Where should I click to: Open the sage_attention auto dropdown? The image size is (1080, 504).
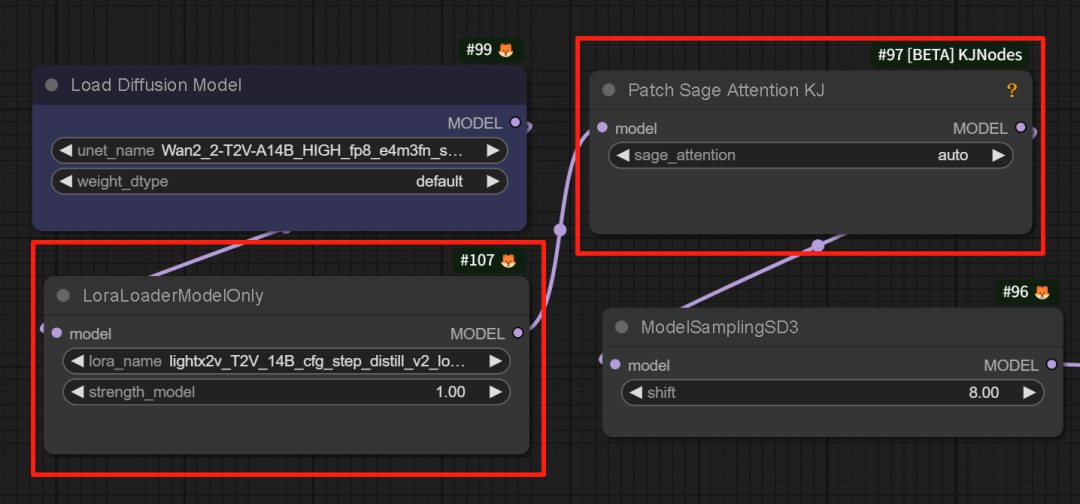(x=811, y=156)
